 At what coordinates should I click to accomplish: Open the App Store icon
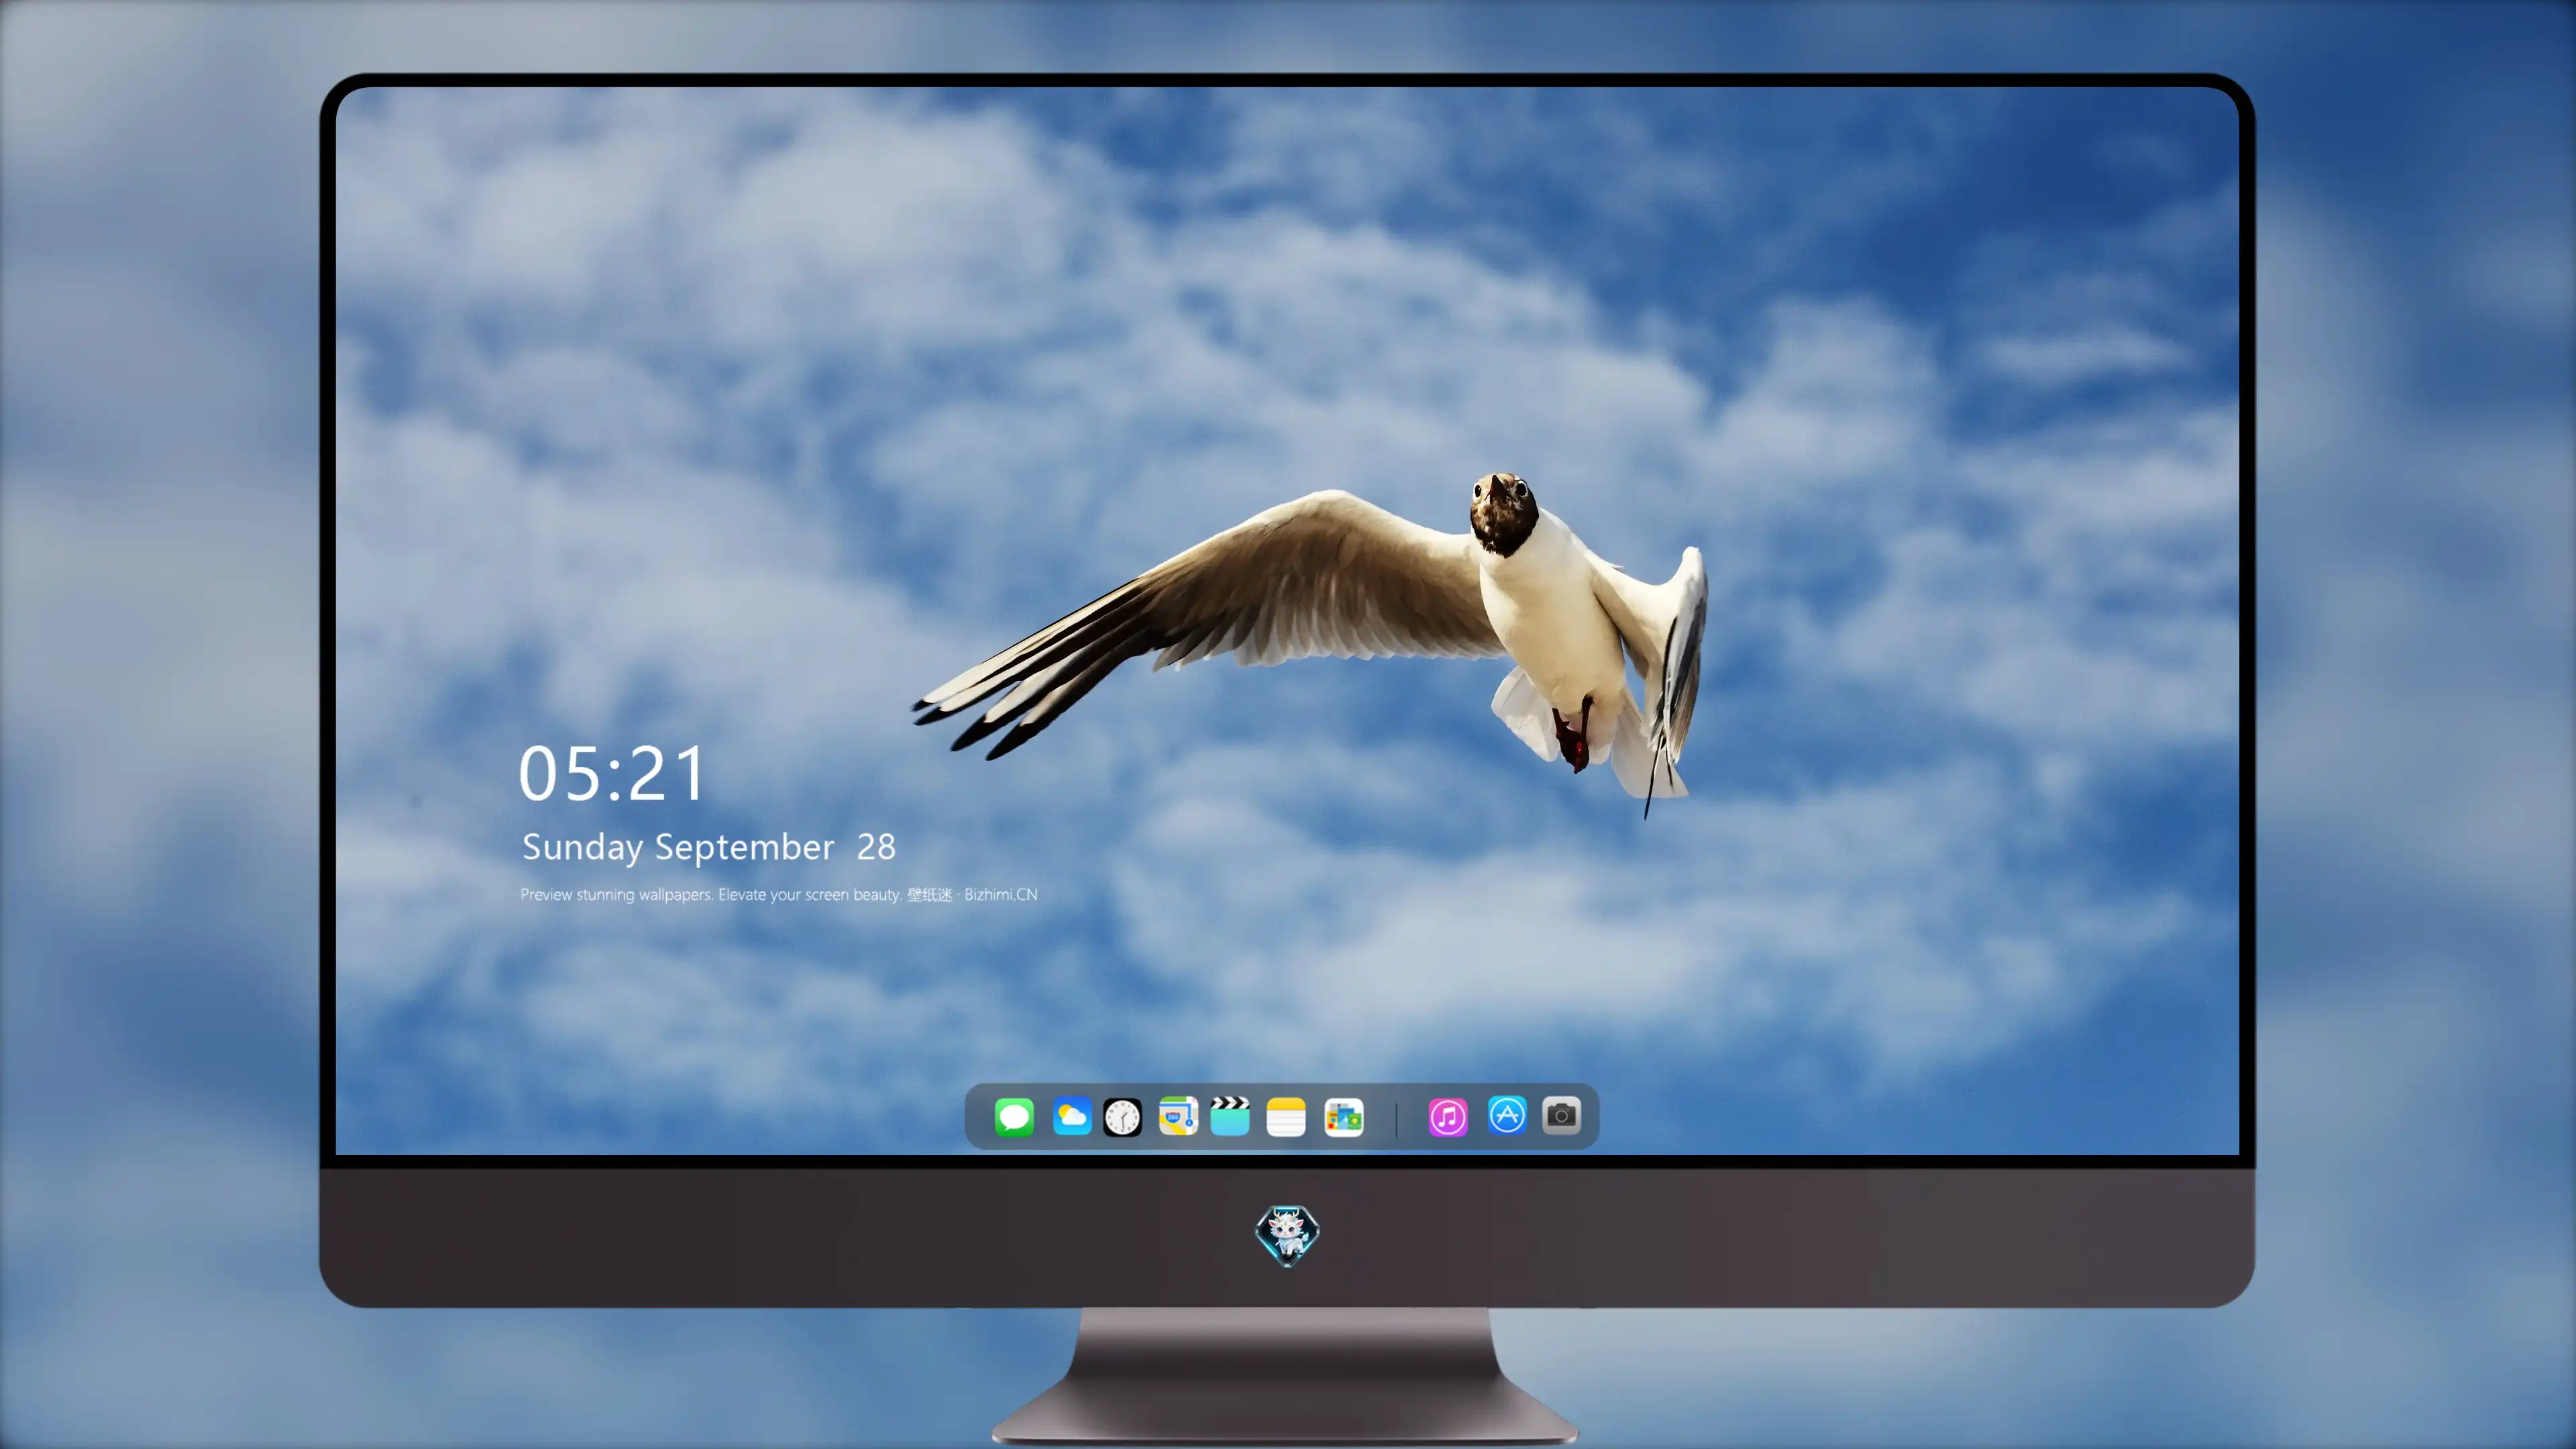point(1507,1115)
